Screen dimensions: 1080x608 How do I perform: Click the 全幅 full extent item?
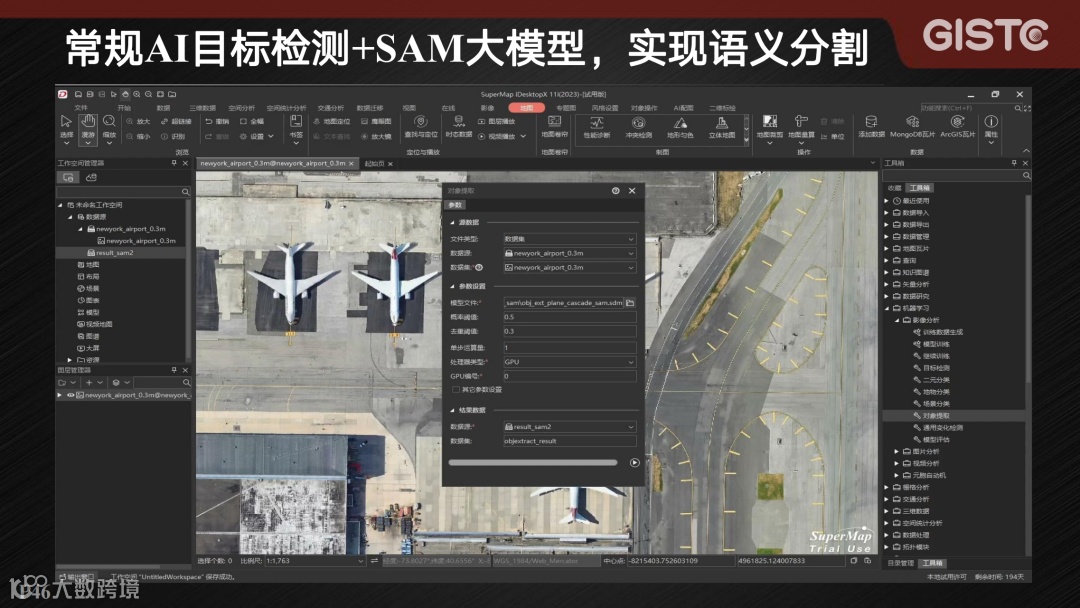click(252, 121)
